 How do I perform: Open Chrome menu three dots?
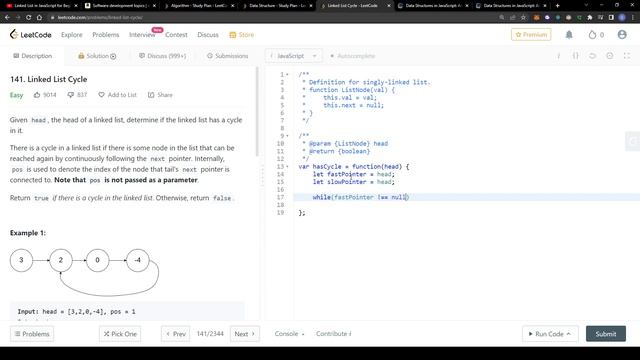[x=633, y=18]
